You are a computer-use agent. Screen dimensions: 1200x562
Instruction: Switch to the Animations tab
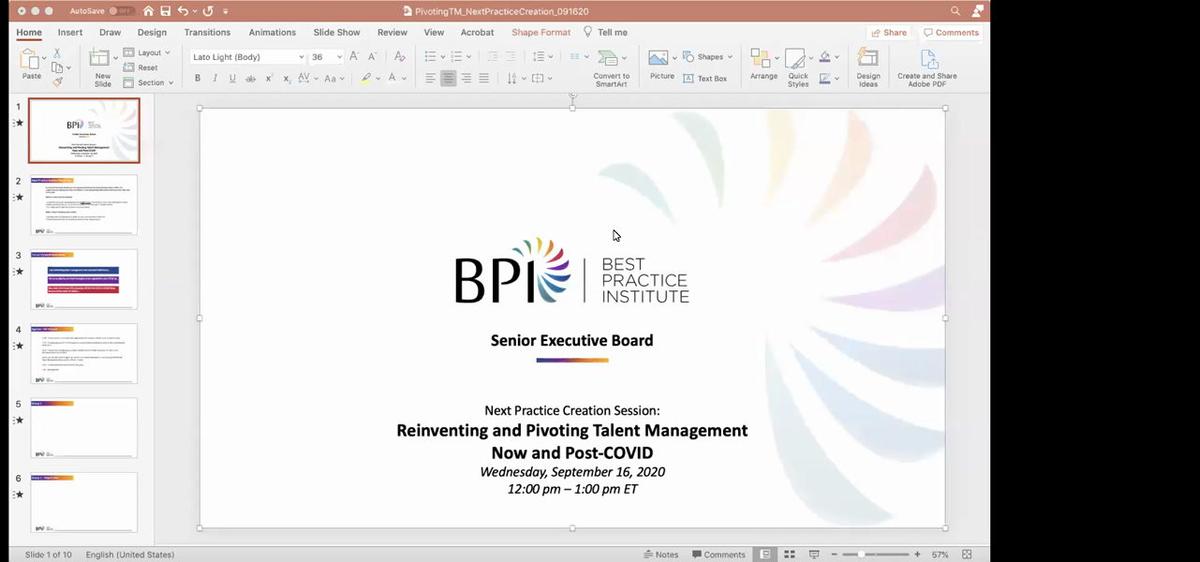coord(272,32)
